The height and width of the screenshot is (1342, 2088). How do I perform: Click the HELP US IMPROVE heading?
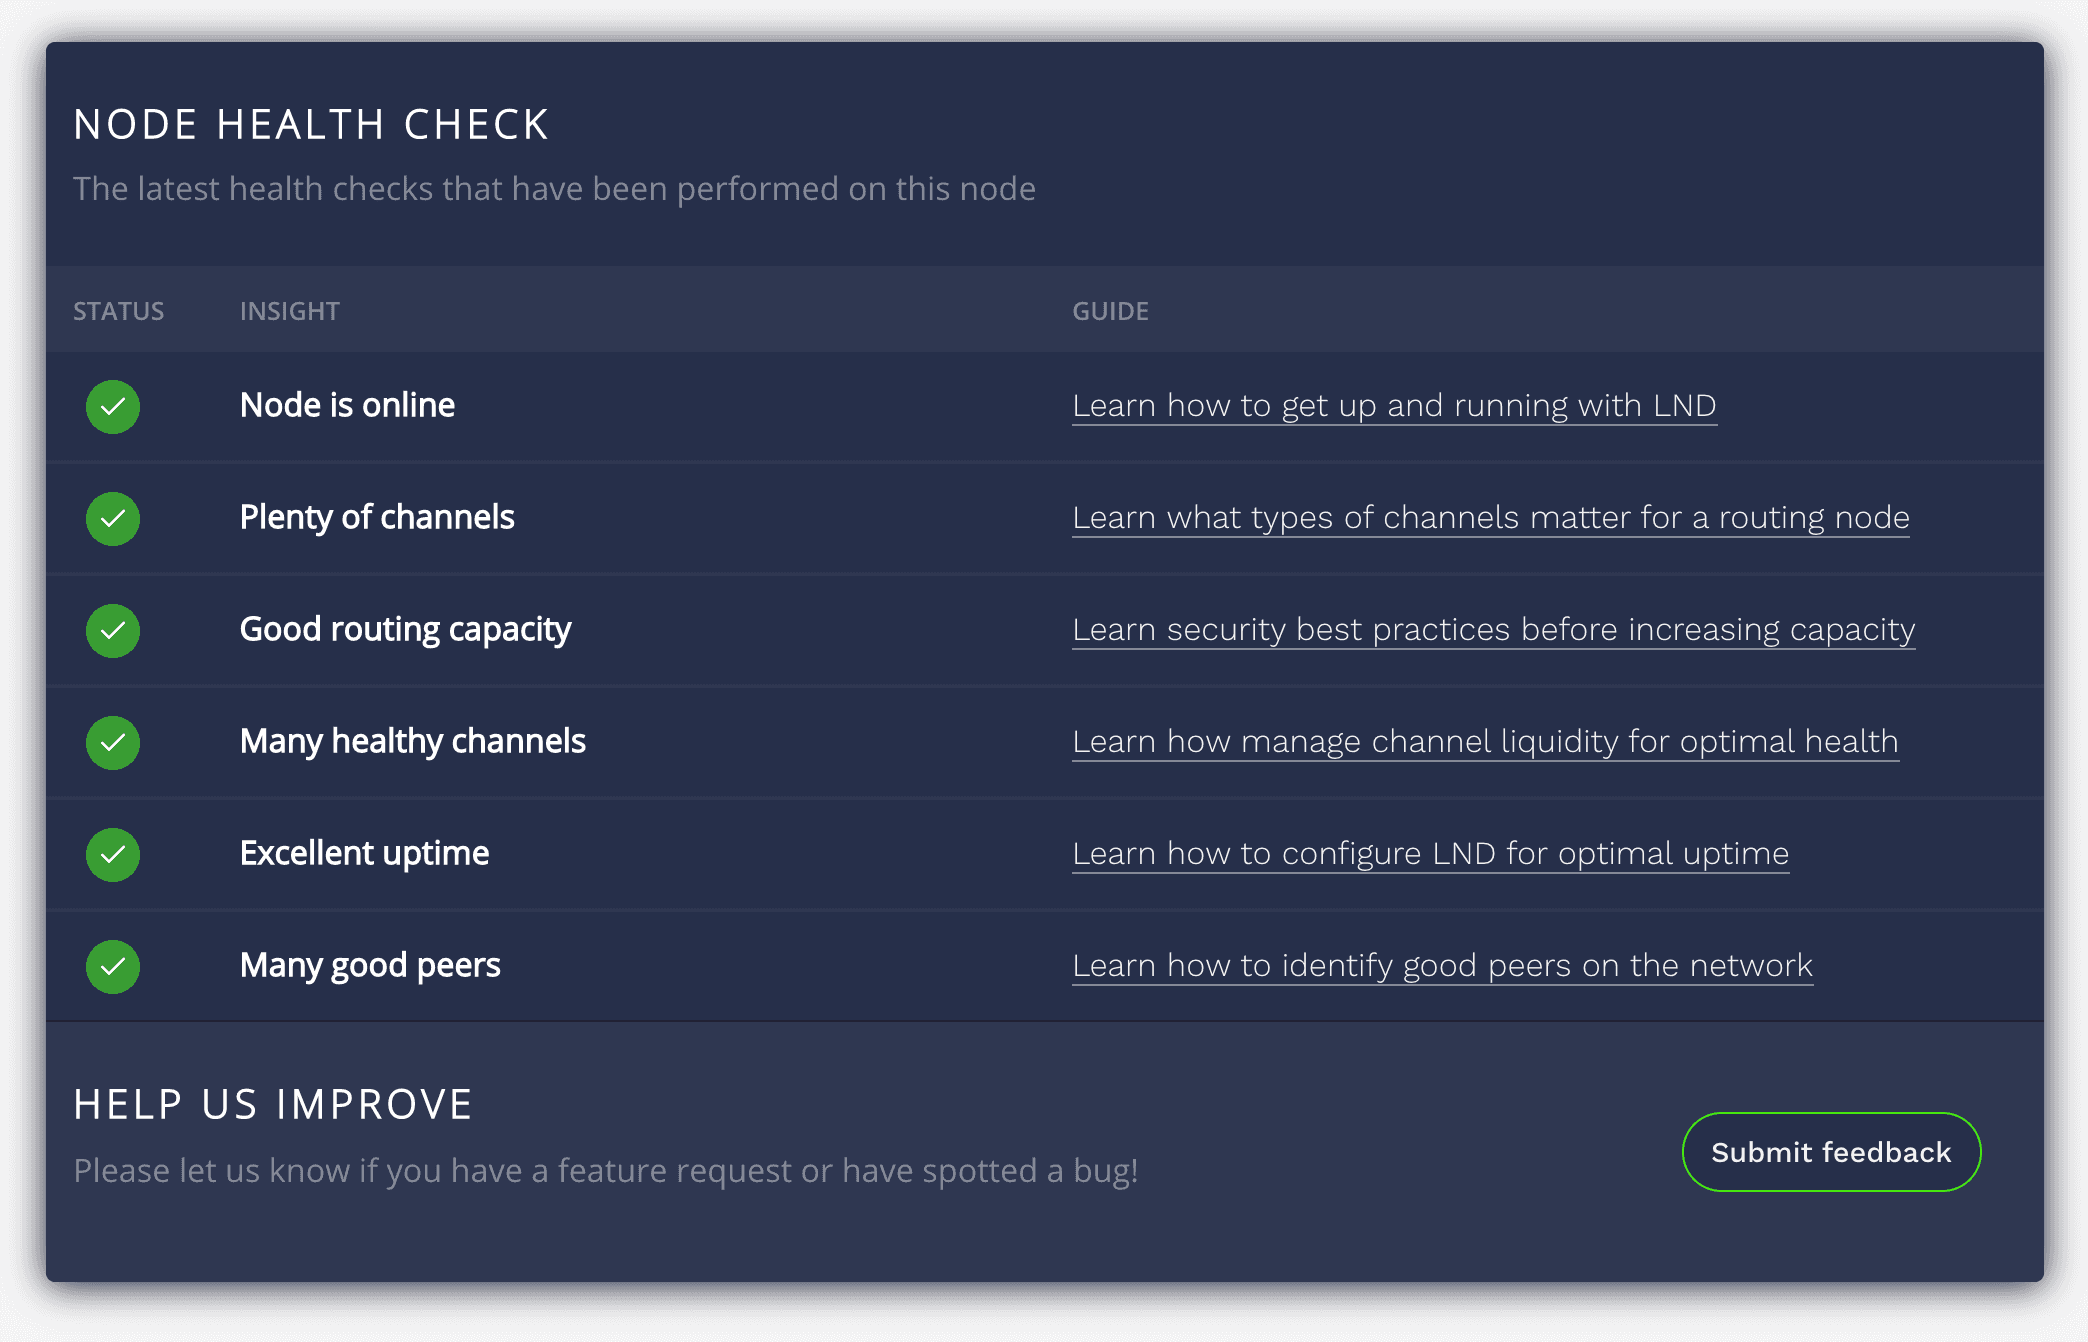tap(273, 1103)
